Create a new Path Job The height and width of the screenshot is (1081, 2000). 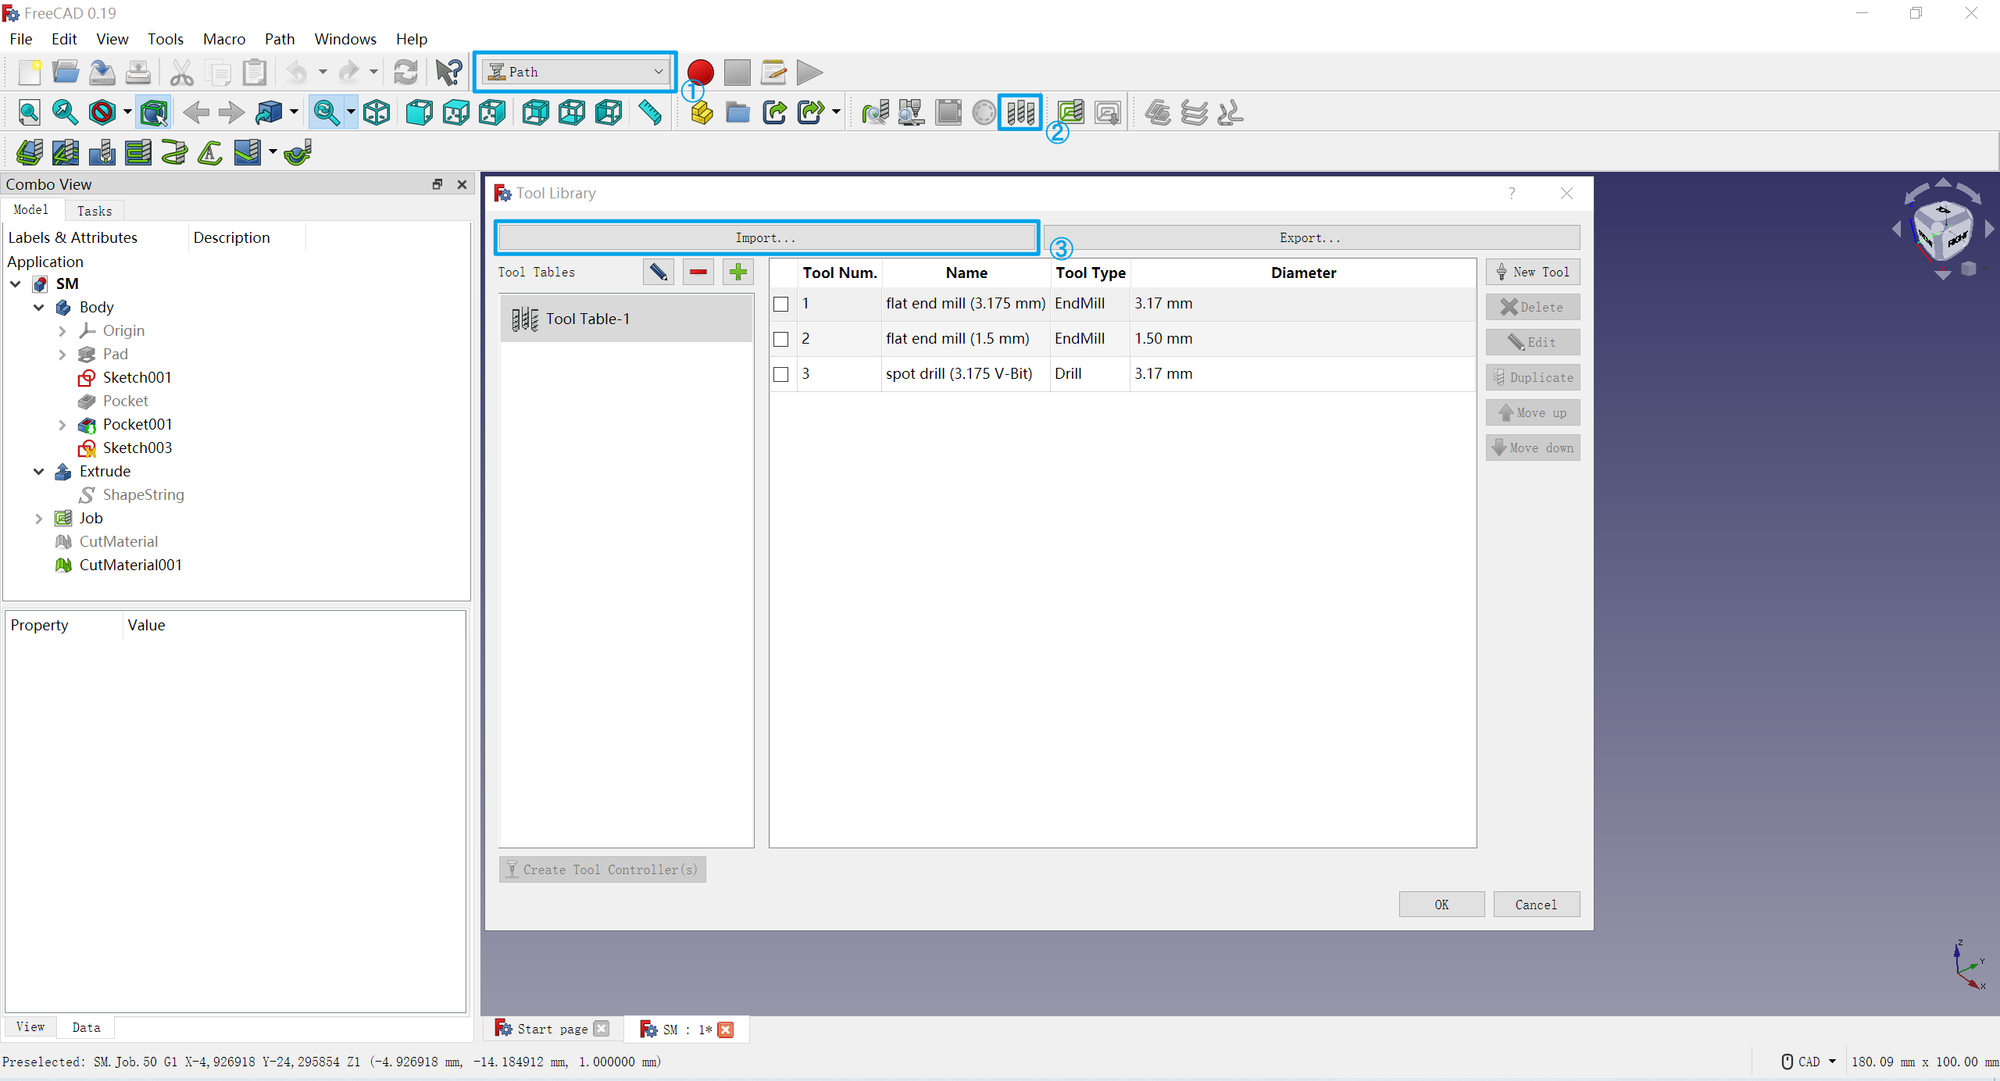(700, 112)
